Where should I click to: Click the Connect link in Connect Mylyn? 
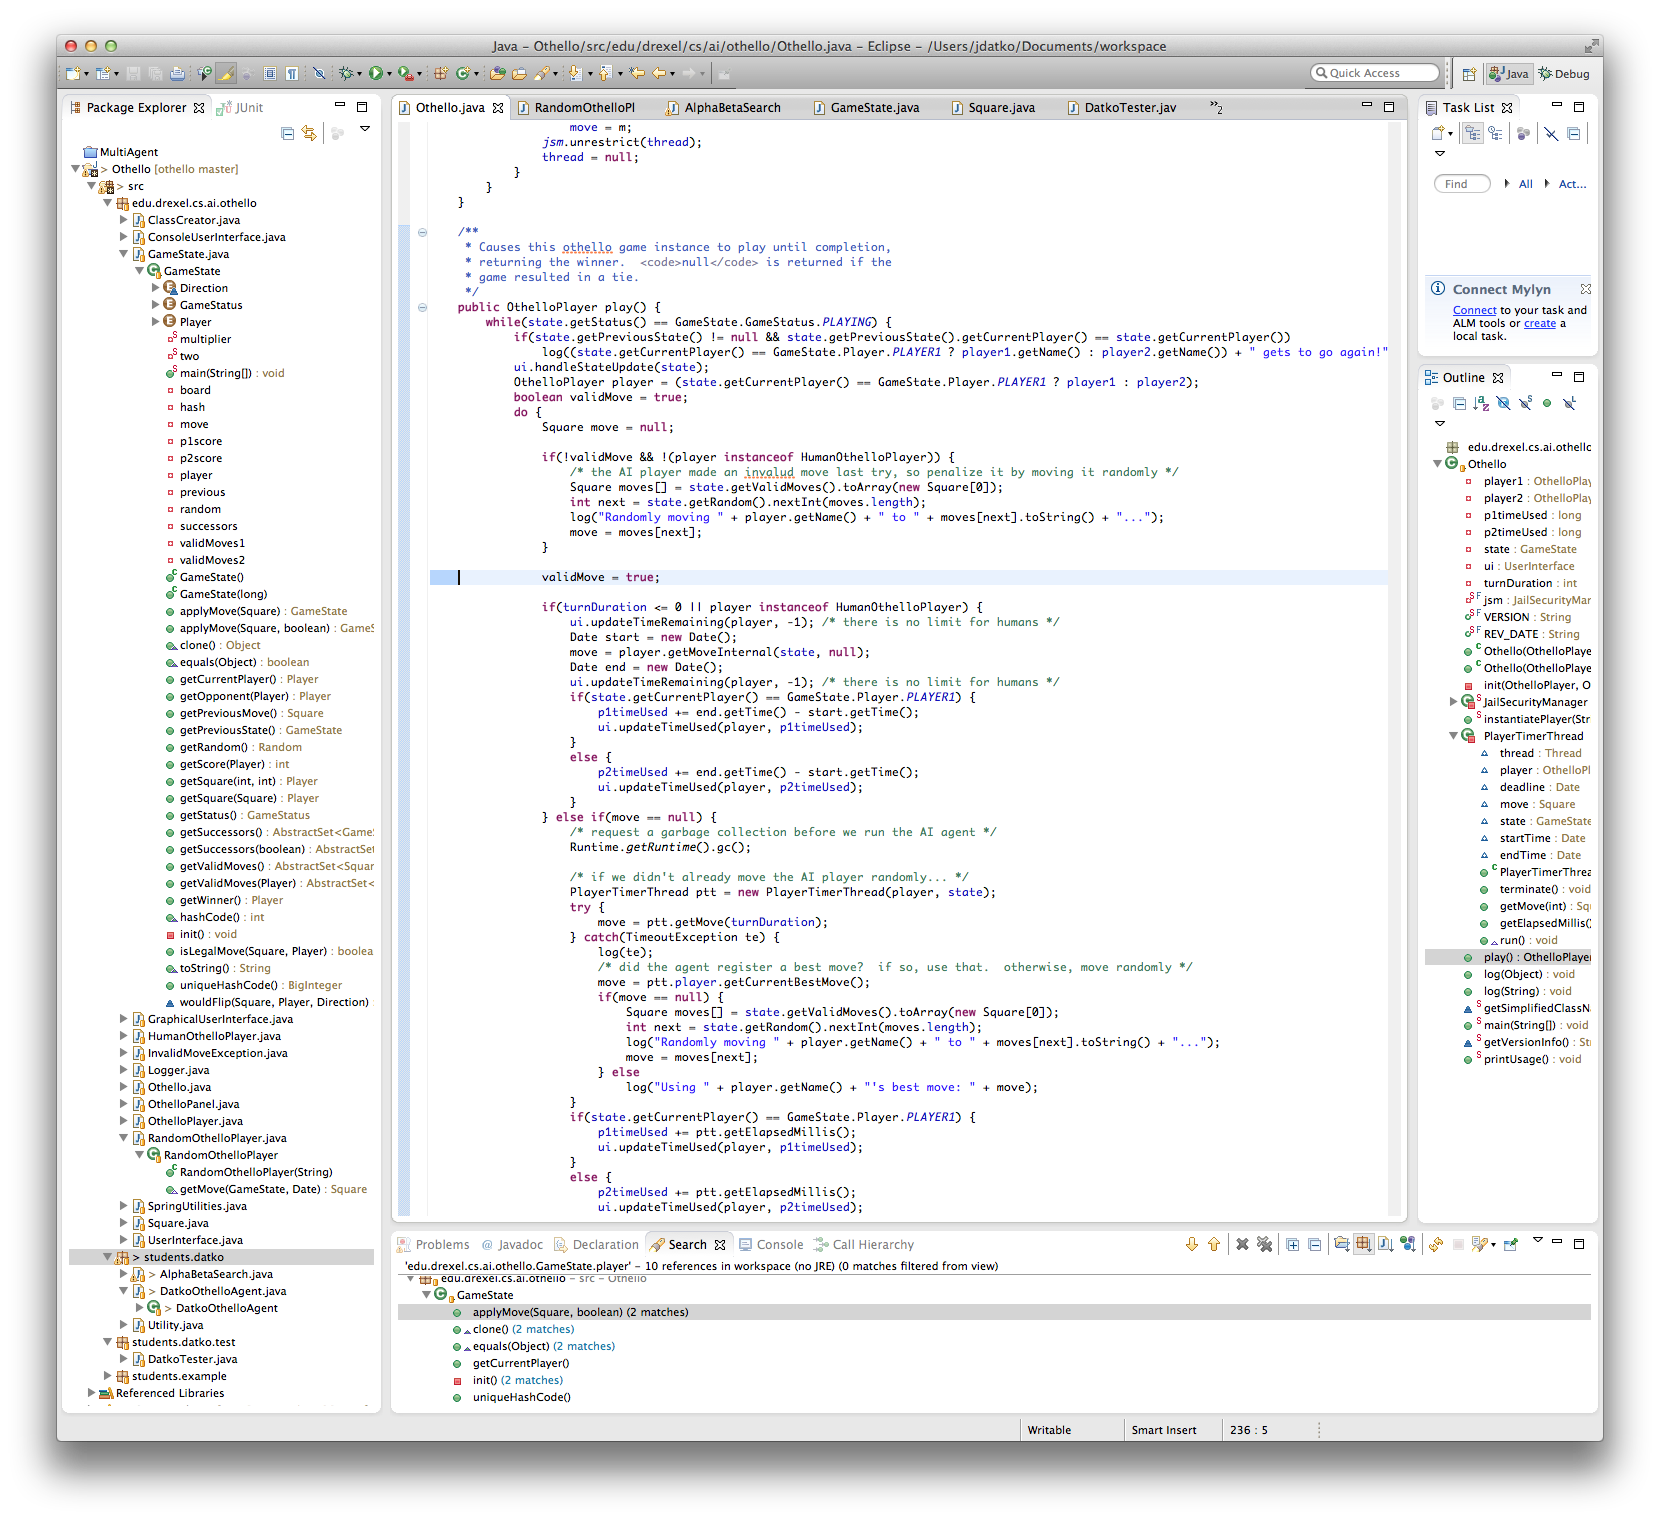(x=1474, y=310)
